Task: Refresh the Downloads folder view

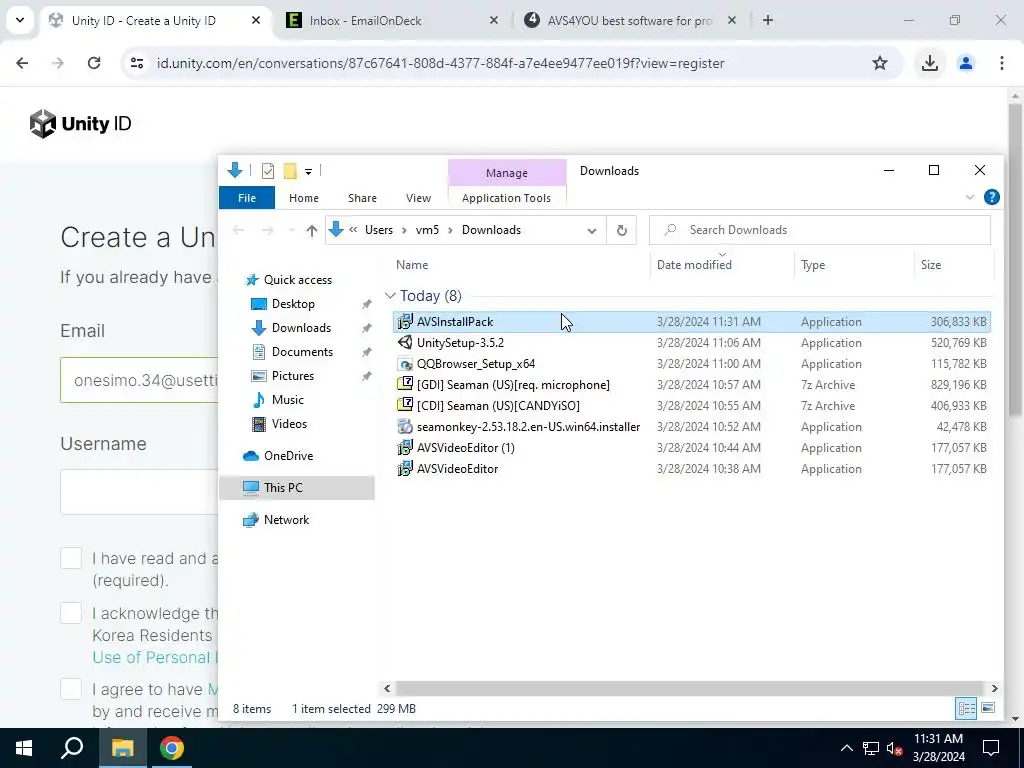Action: point(622,230)
